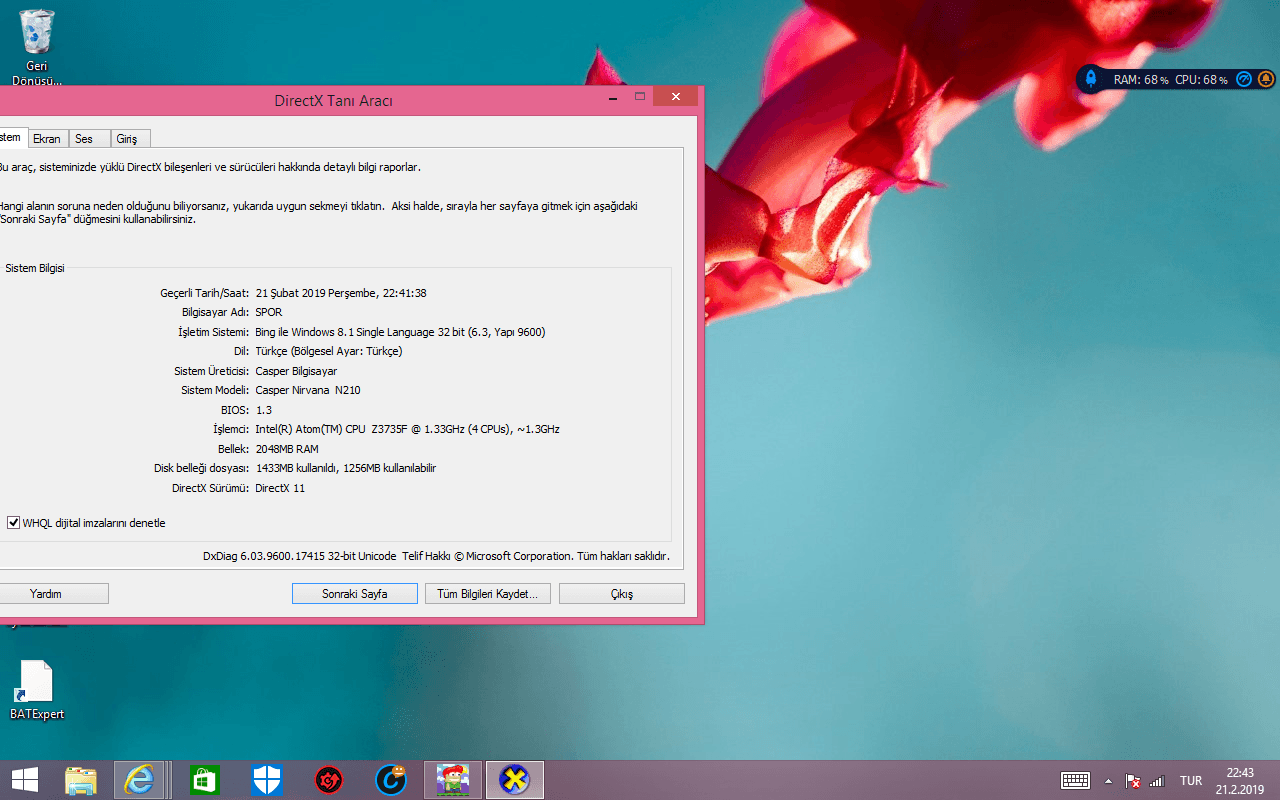Select the Windows 8.1 Single Language value
Image resolution: width=1280 pixels, height=800 pixels.
(x=400, y=332)
